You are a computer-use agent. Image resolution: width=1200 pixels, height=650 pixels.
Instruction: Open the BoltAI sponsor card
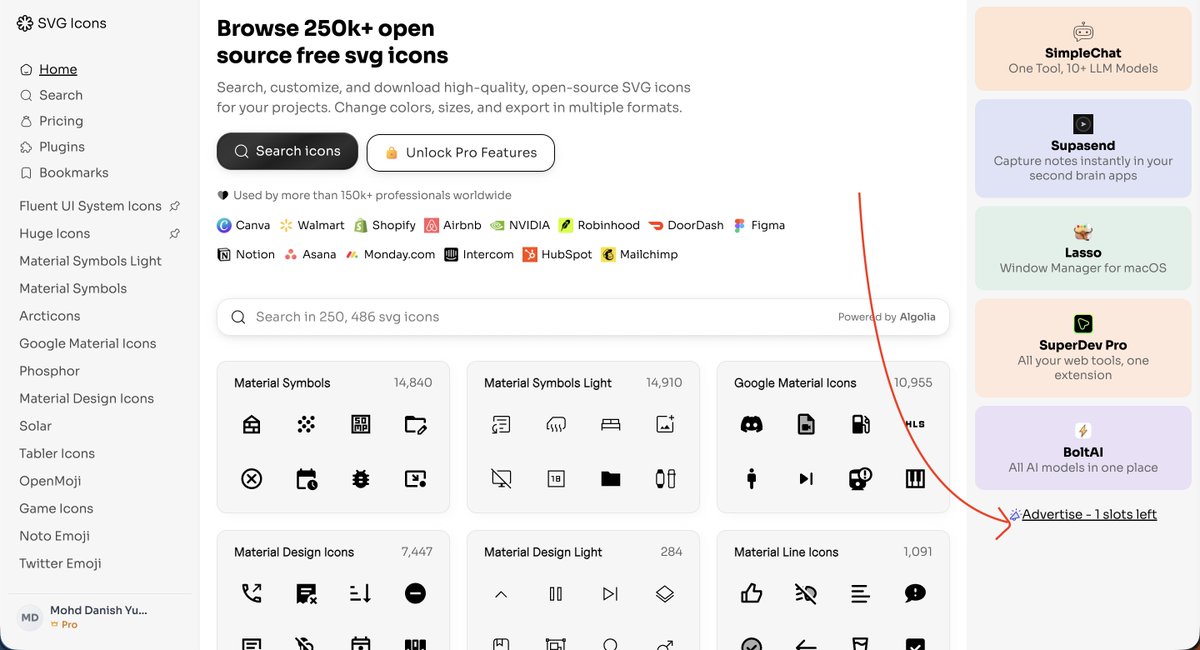[x=1083, y=447]
